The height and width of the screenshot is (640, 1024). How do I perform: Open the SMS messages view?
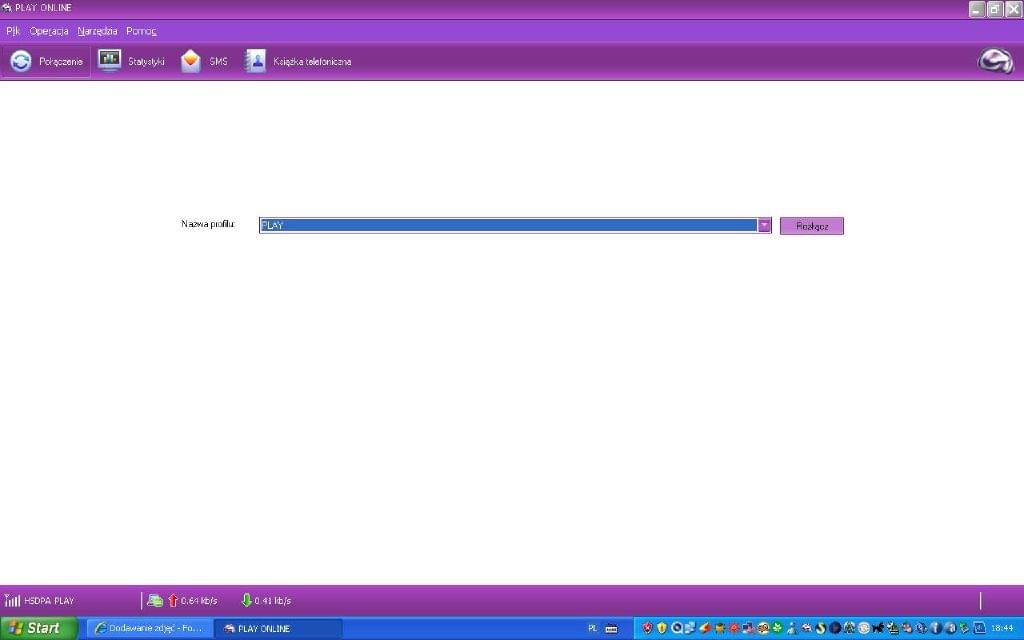tap(204, 61)
